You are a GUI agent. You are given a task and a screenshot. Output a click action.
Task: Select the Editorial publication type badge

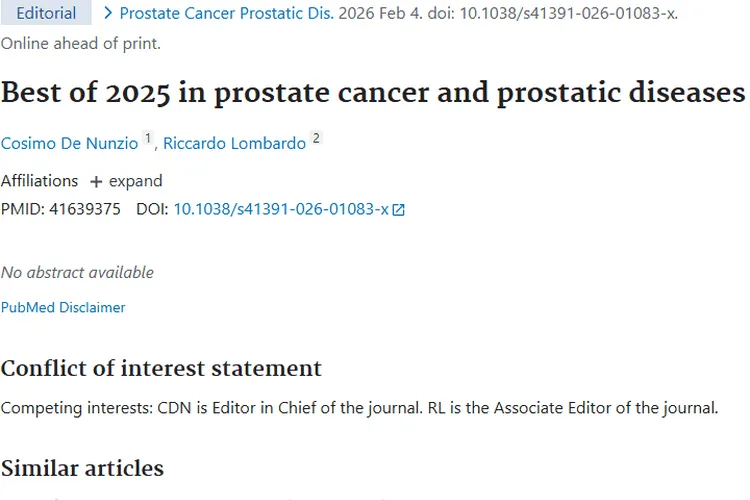tap(46, 13)
